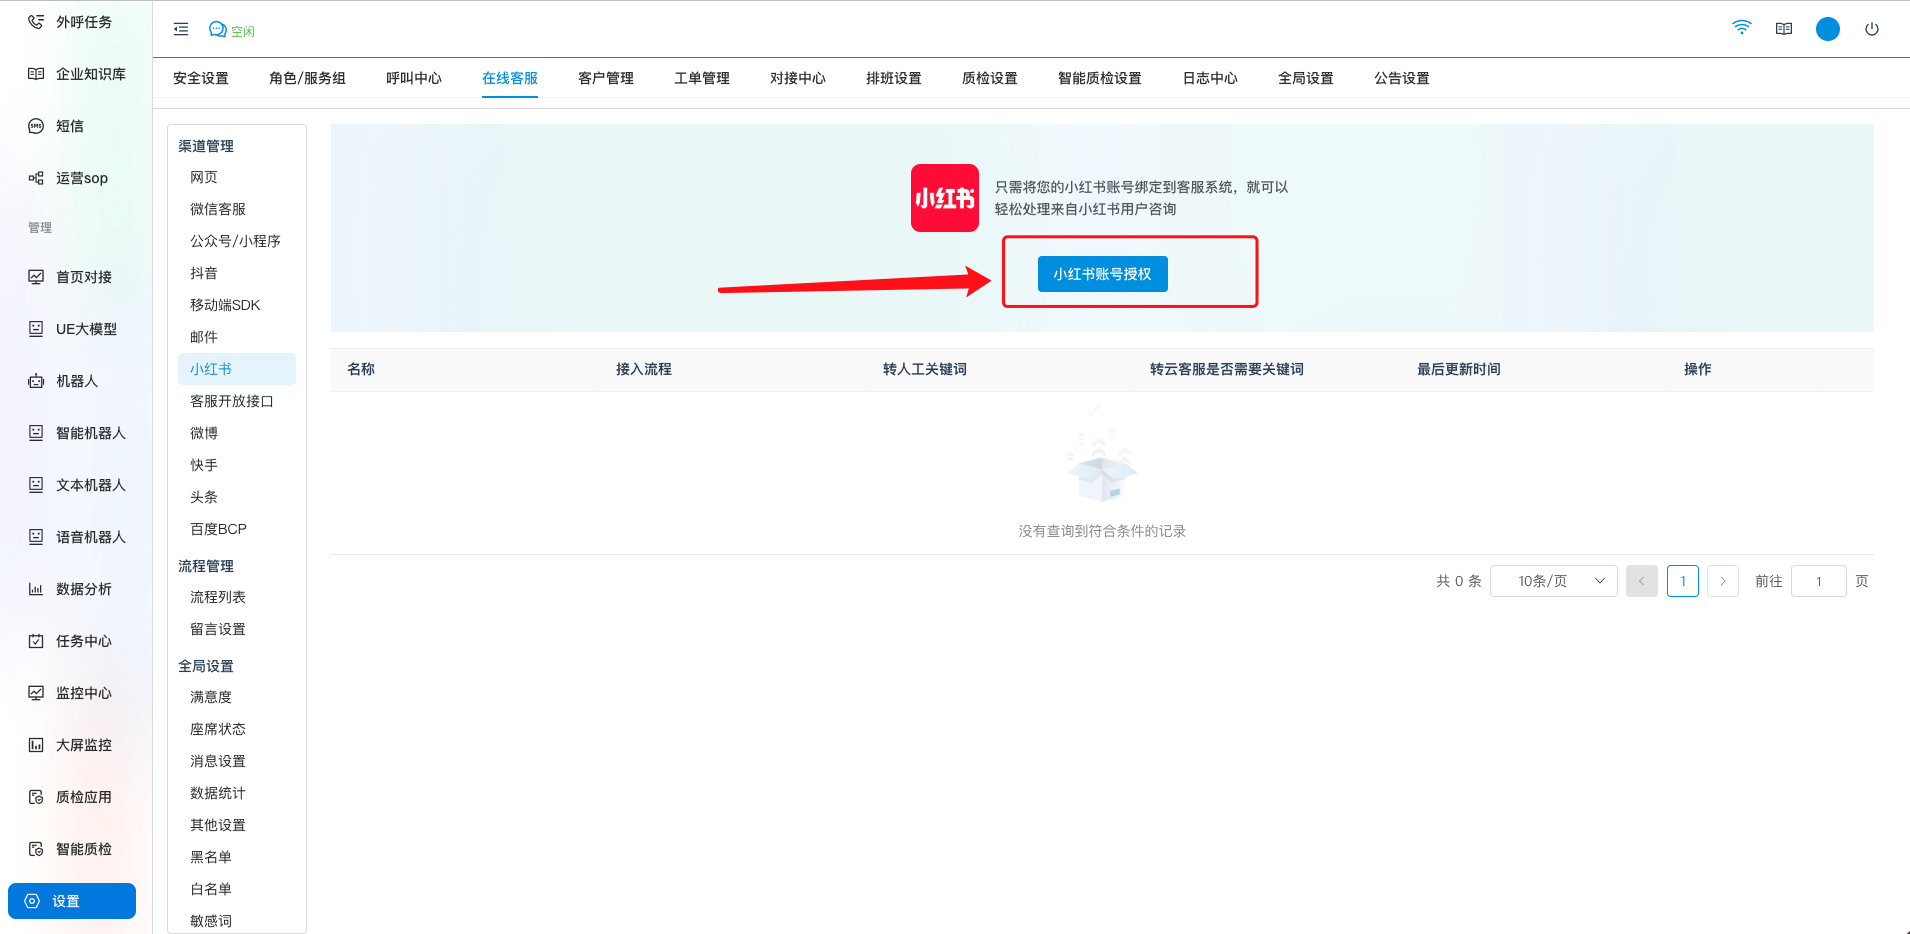Select 客服开放接口 item
The height and width of the screenshot is (934, 1910).
[x=232, y=401]
